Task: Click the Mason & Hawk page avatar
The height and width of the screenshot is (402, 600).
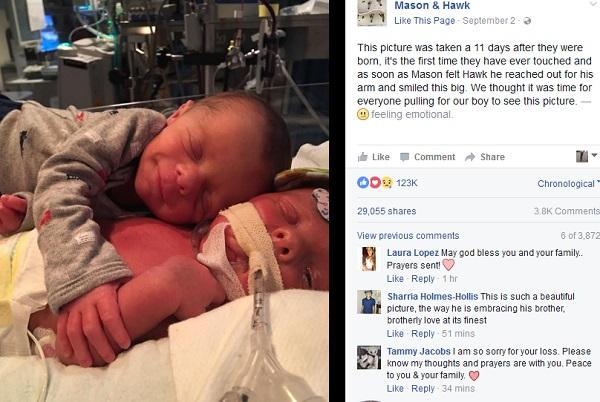Action: tap(372, 13)
